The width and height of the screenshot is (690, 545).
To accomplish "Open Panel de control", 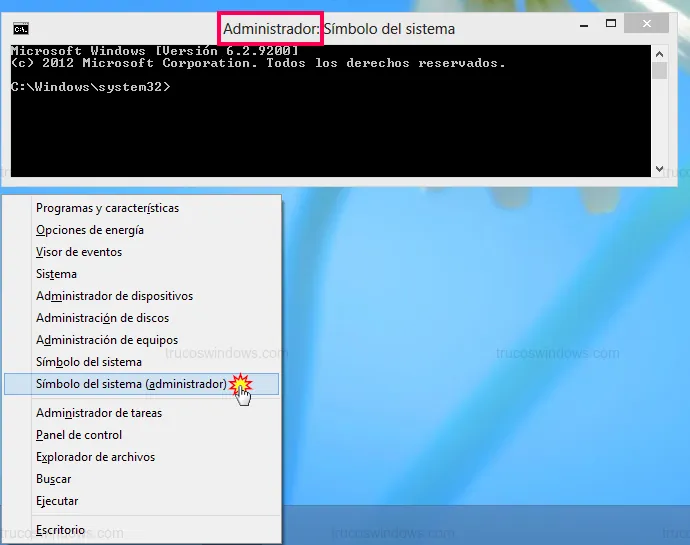I will pos(79,435).
